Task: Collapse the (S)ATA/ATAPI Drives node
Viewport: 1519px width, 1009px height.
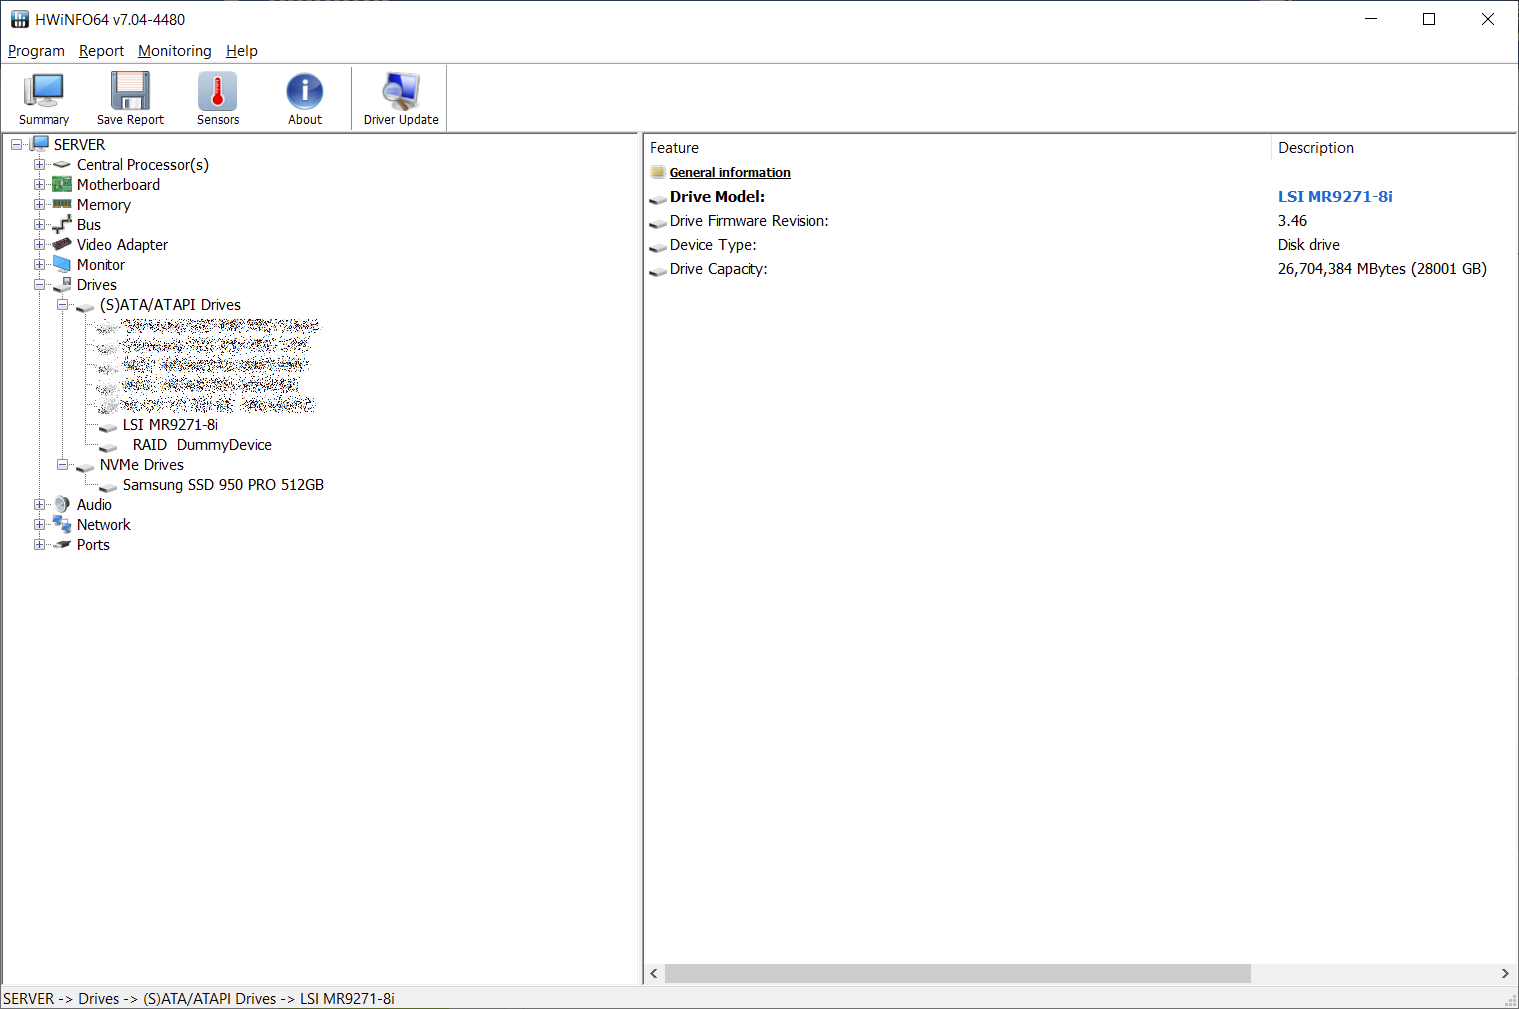Action: (62, 304)
